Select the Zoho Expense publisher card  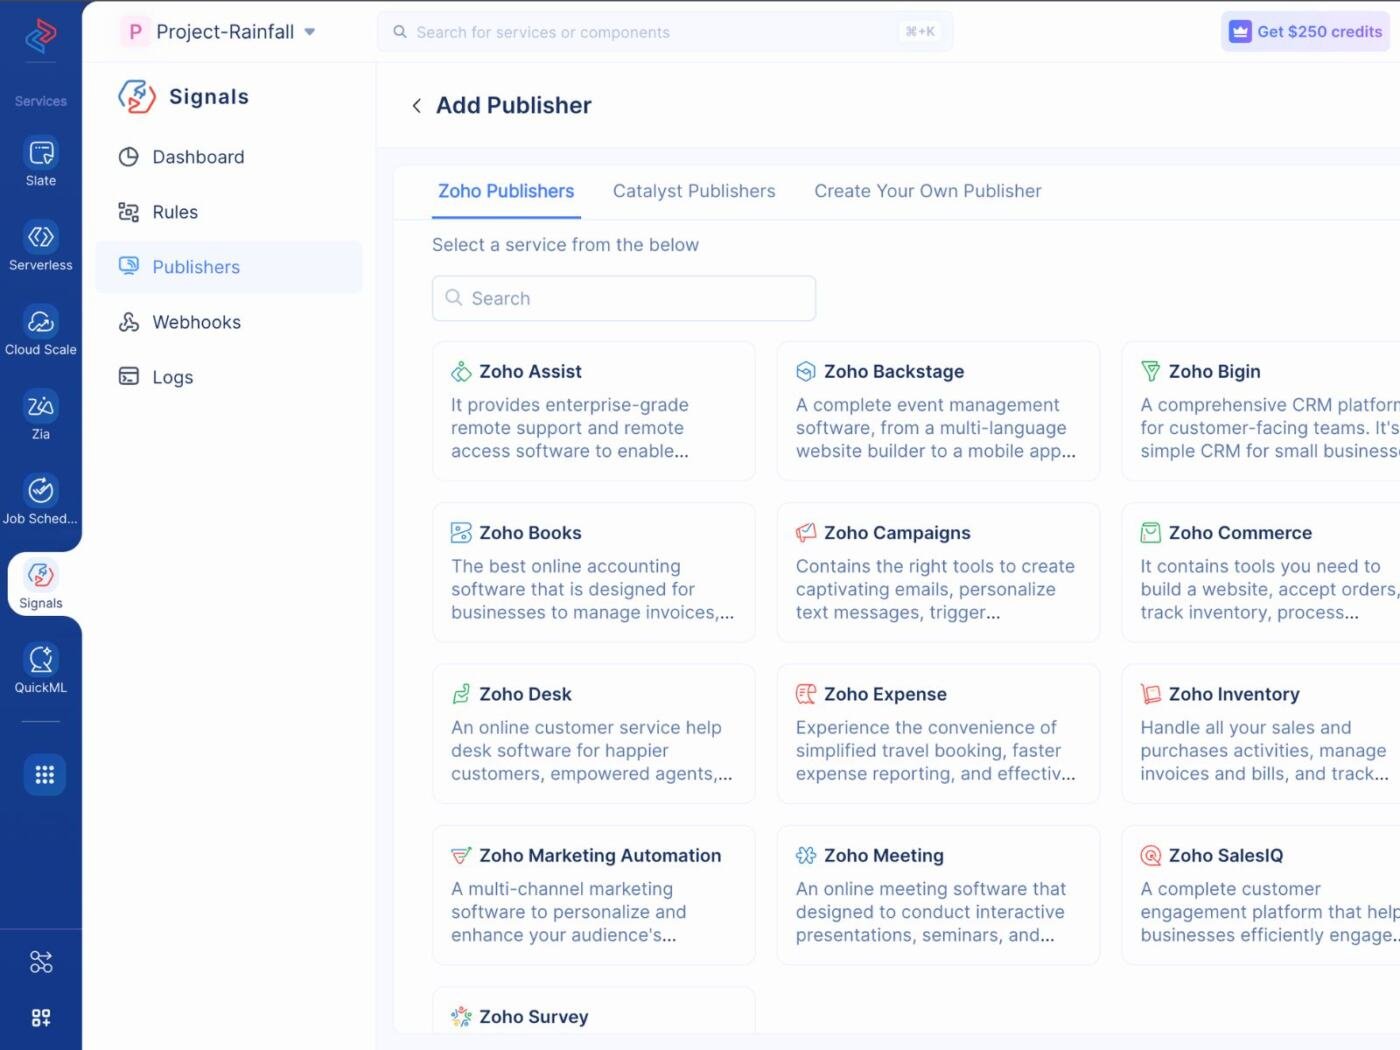938,734
